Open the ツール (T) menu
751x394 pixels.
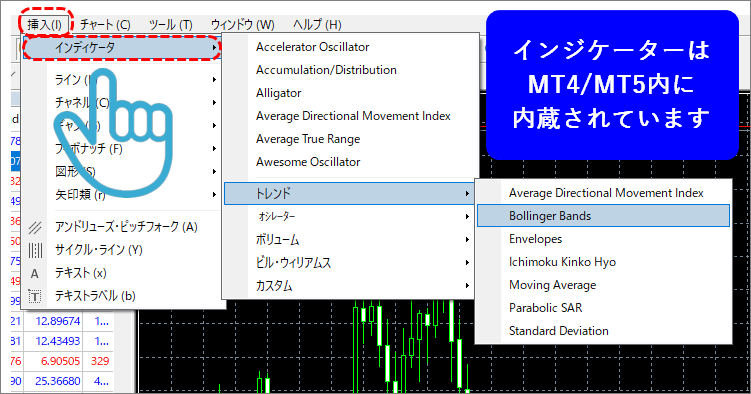click(x=171, y=24)
